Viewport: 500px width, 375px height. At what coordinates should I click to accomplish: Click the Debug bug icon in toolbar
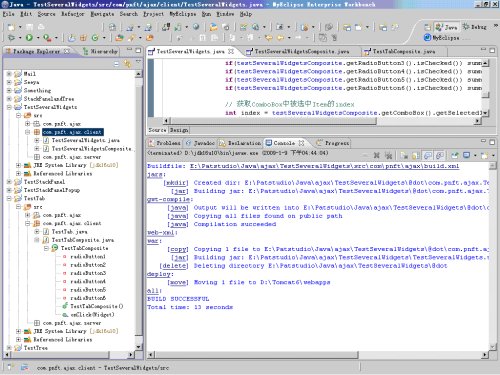pos(11,38)
